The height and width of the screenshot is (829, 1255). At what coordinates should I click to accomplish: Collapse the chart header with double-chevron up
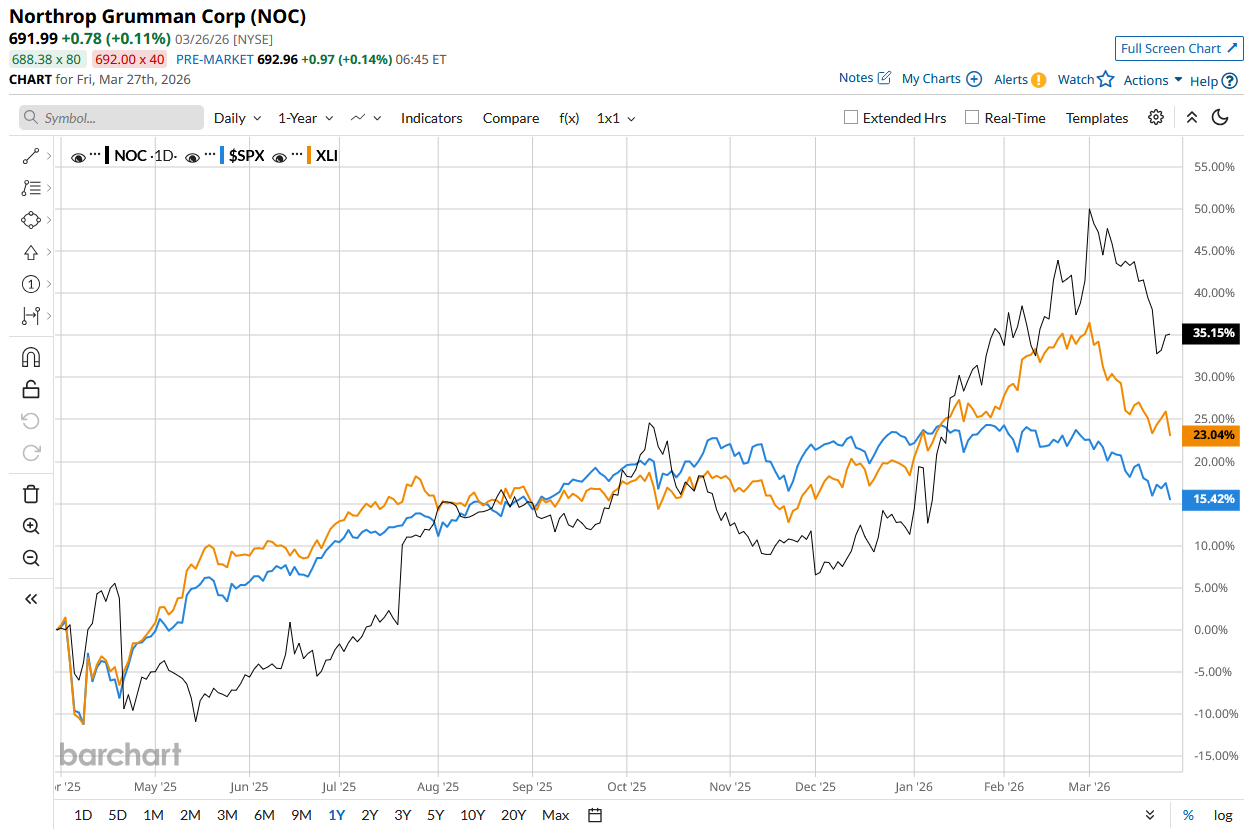(1191, 117)
